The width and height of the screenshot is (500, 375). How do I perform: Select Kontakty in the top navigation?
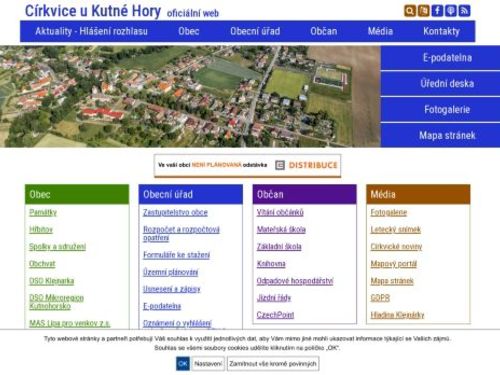point(441,31)
